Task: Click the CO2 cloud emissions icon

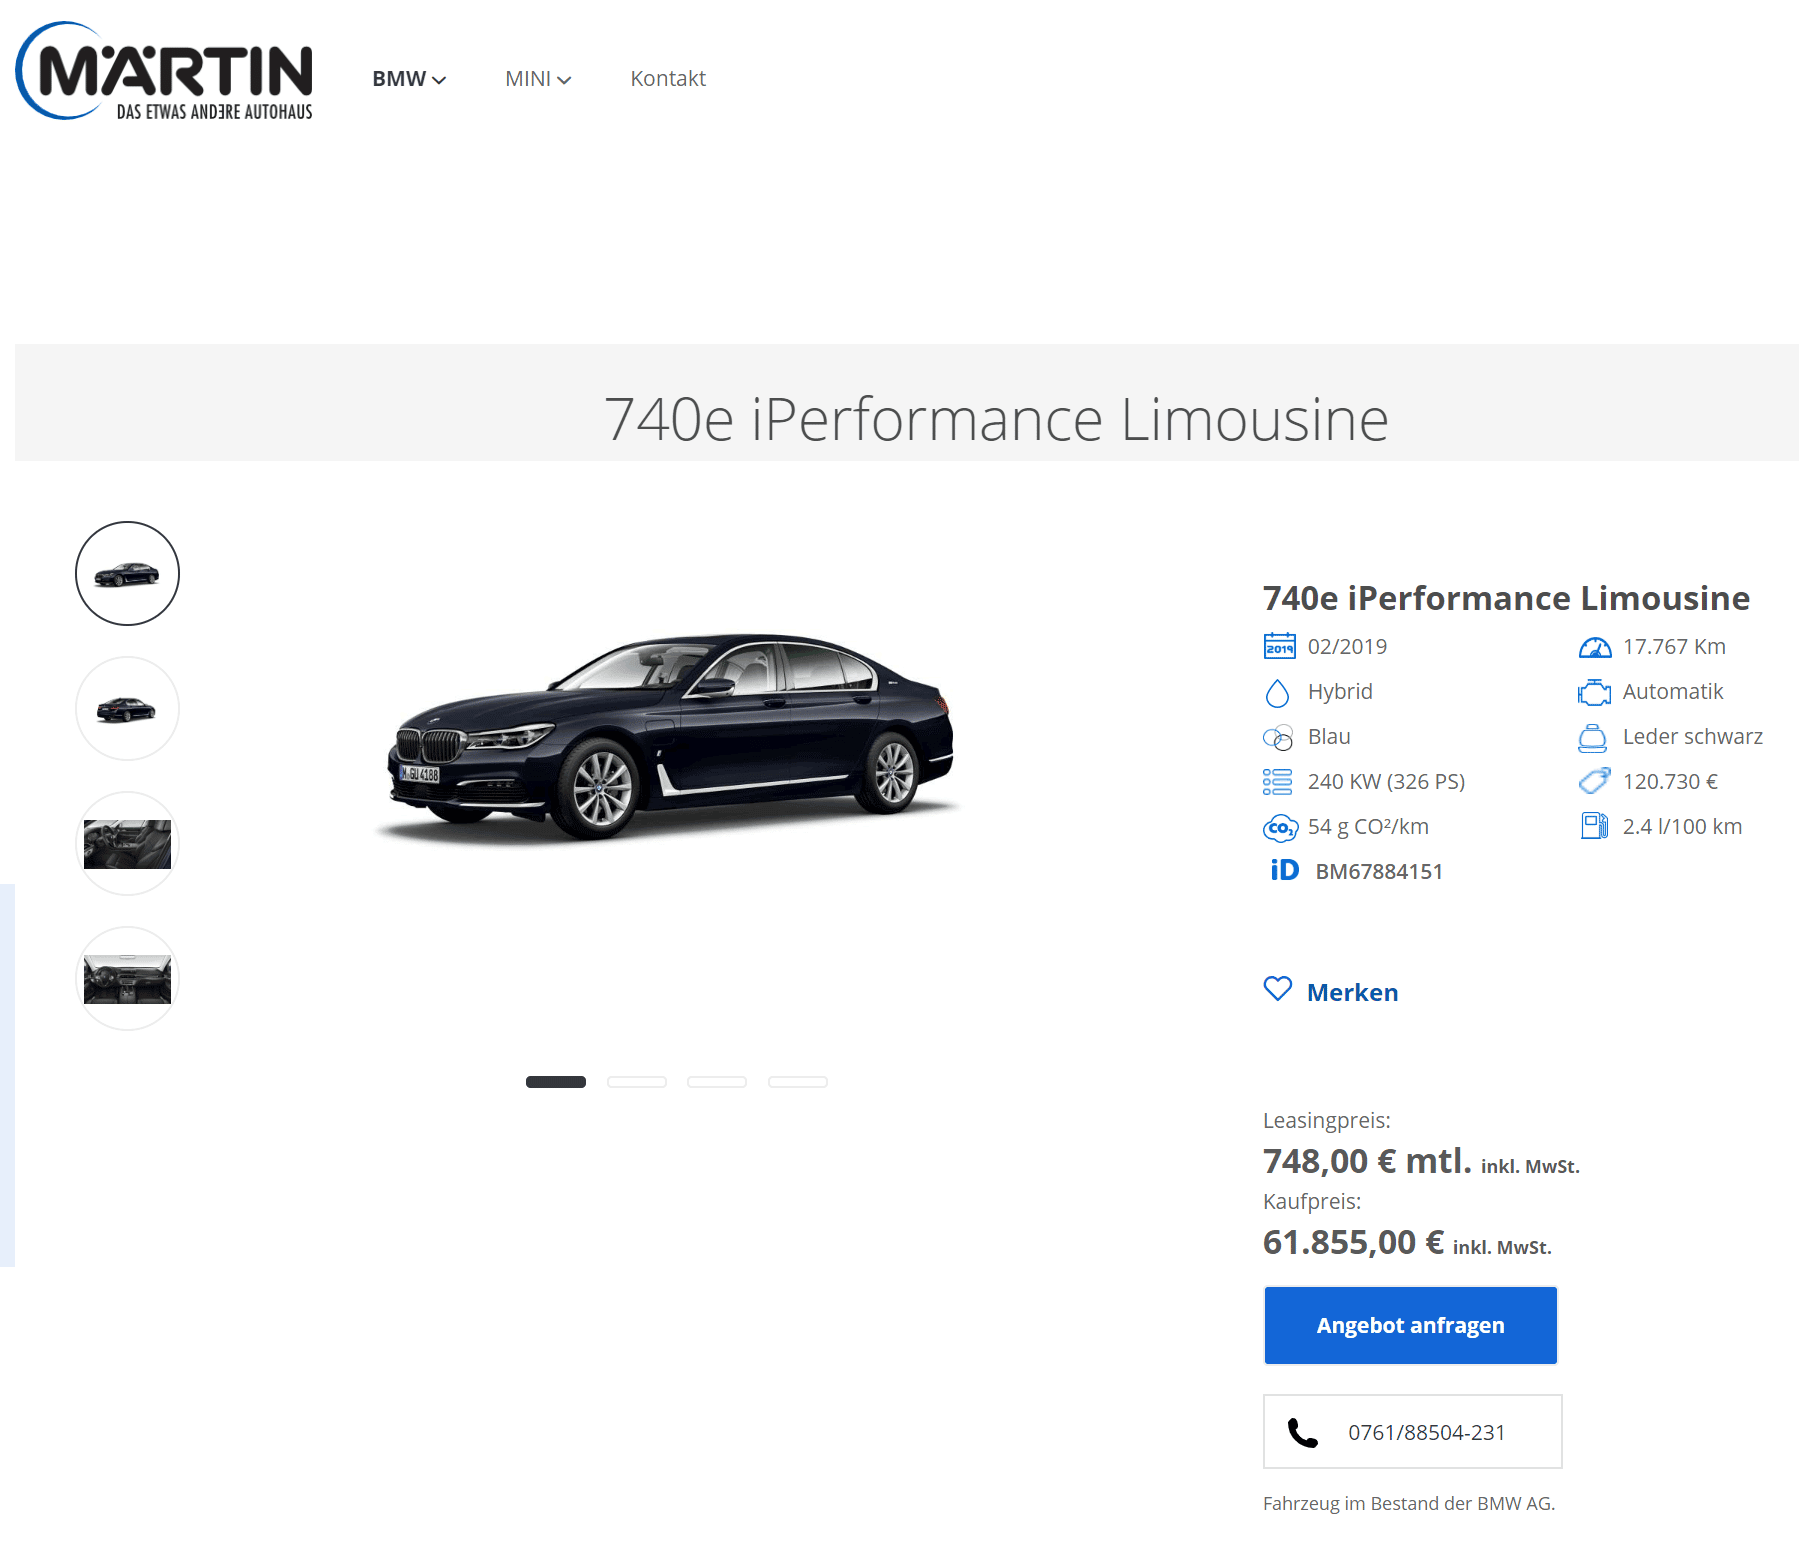Action: [x=1280, y=828]
